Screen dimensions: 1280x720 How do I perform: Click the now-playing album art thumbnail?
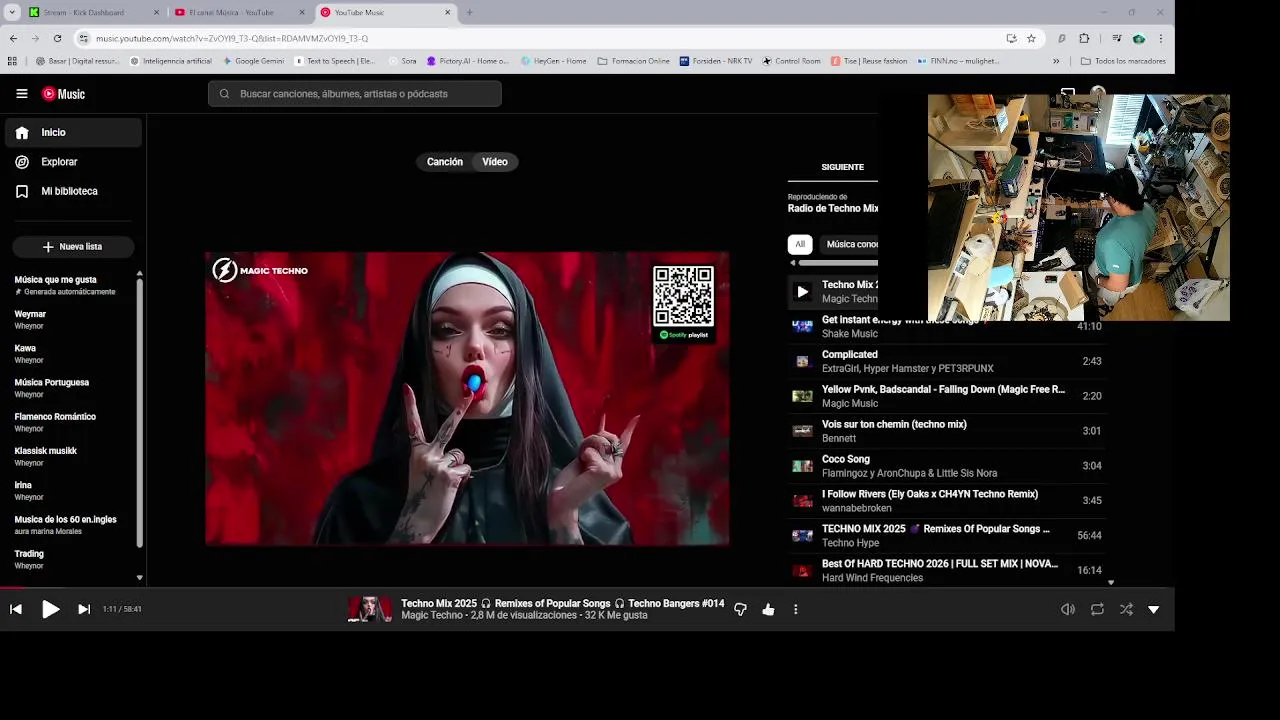click(370, 609)
